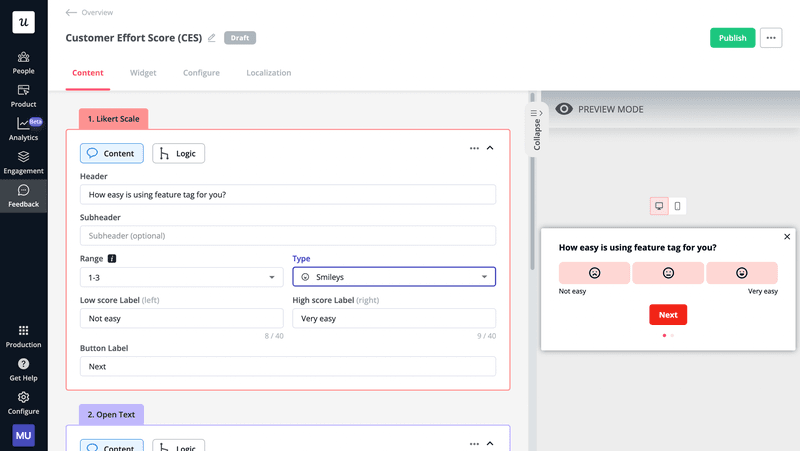Click the Subheader optional field
Image resolution: width=800 pixels, height=451 pixels.
(288, 236)
